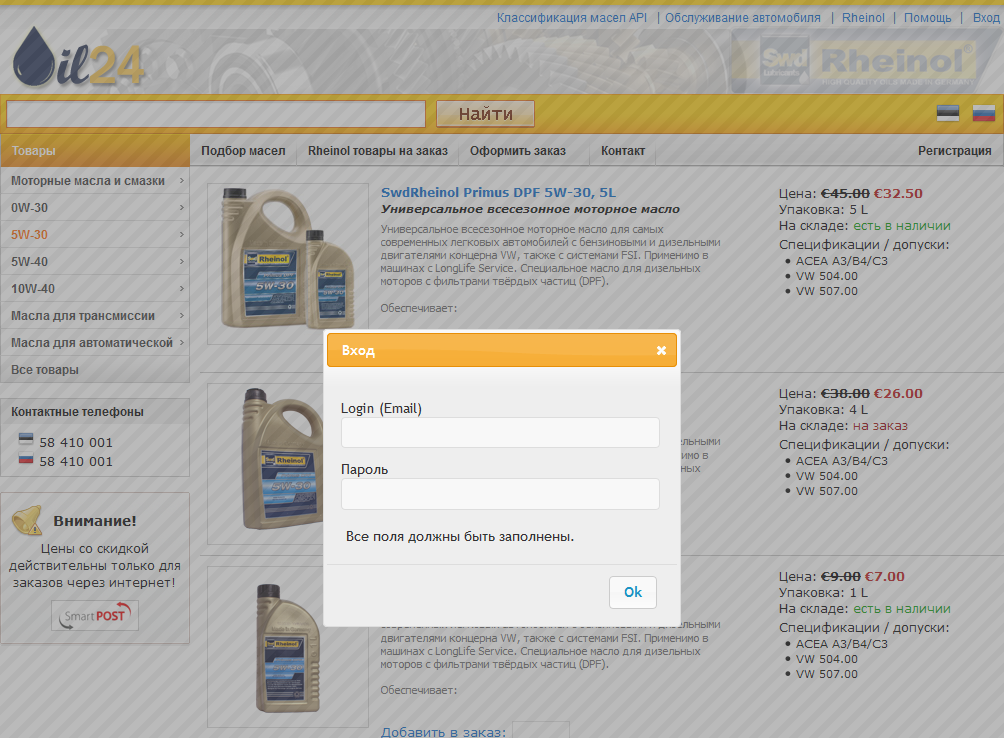Click the Oil24 drop logo
The width and height of the screenshot is (1004, 738).
tap(77, 56)
